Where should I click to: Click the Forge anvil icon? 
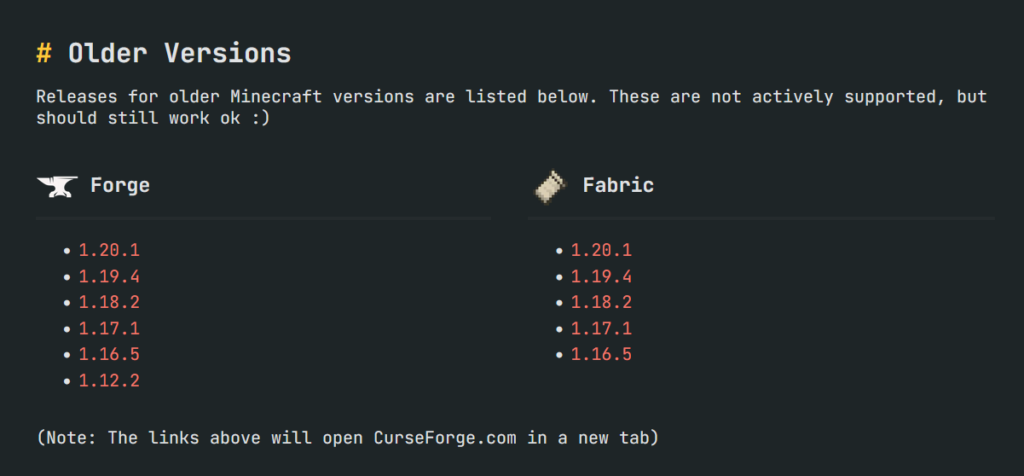(57, 186)
